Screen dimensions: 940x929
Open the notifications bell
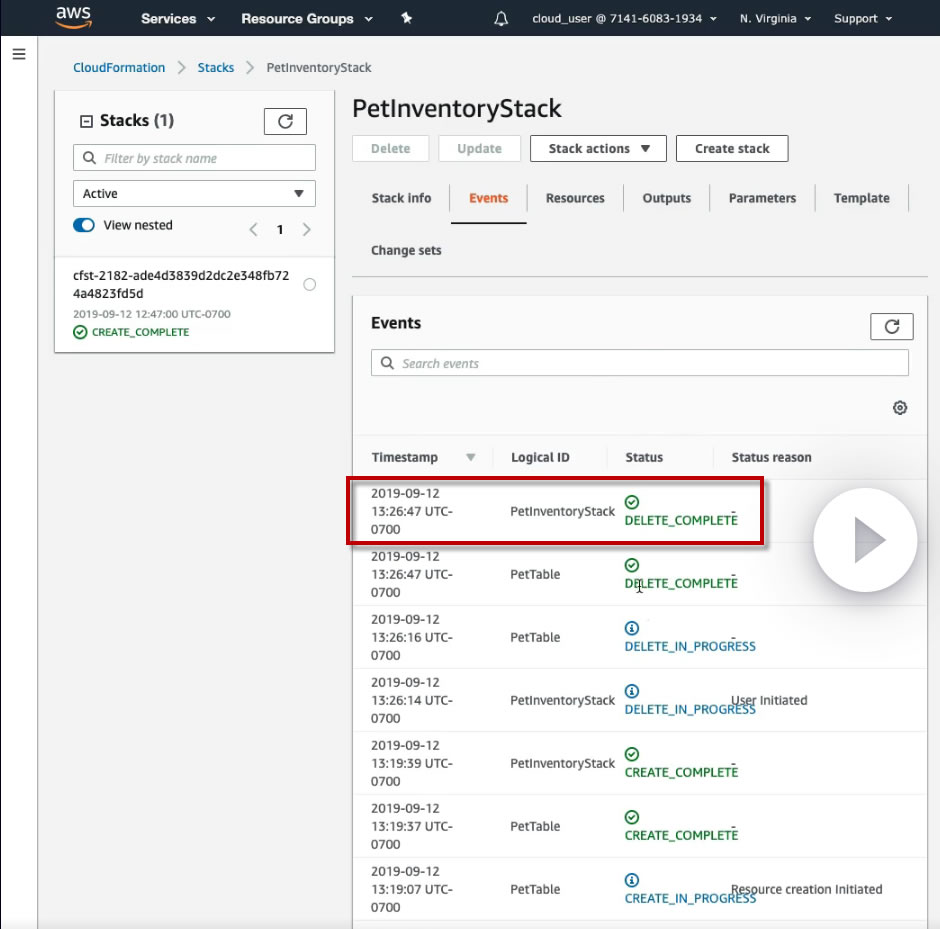[x=501, y=19]
